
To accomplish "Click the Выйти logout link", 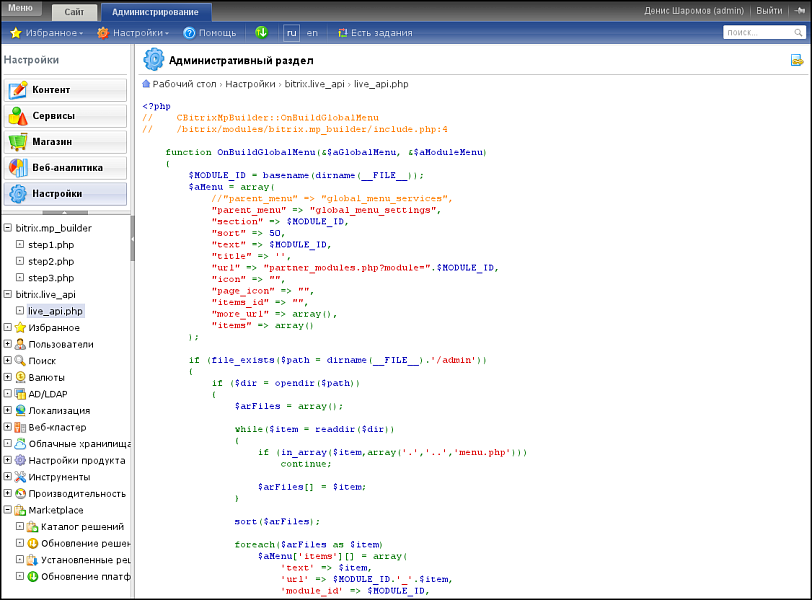I will [x=770, y=10].
